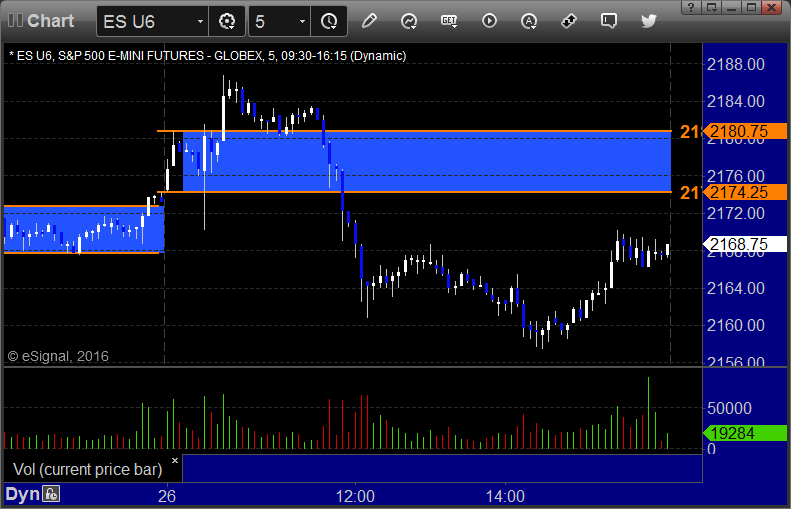This screenshot has height=509, width=791.
Task: Click the help question mark button
Action: click(x=691, y=7)
